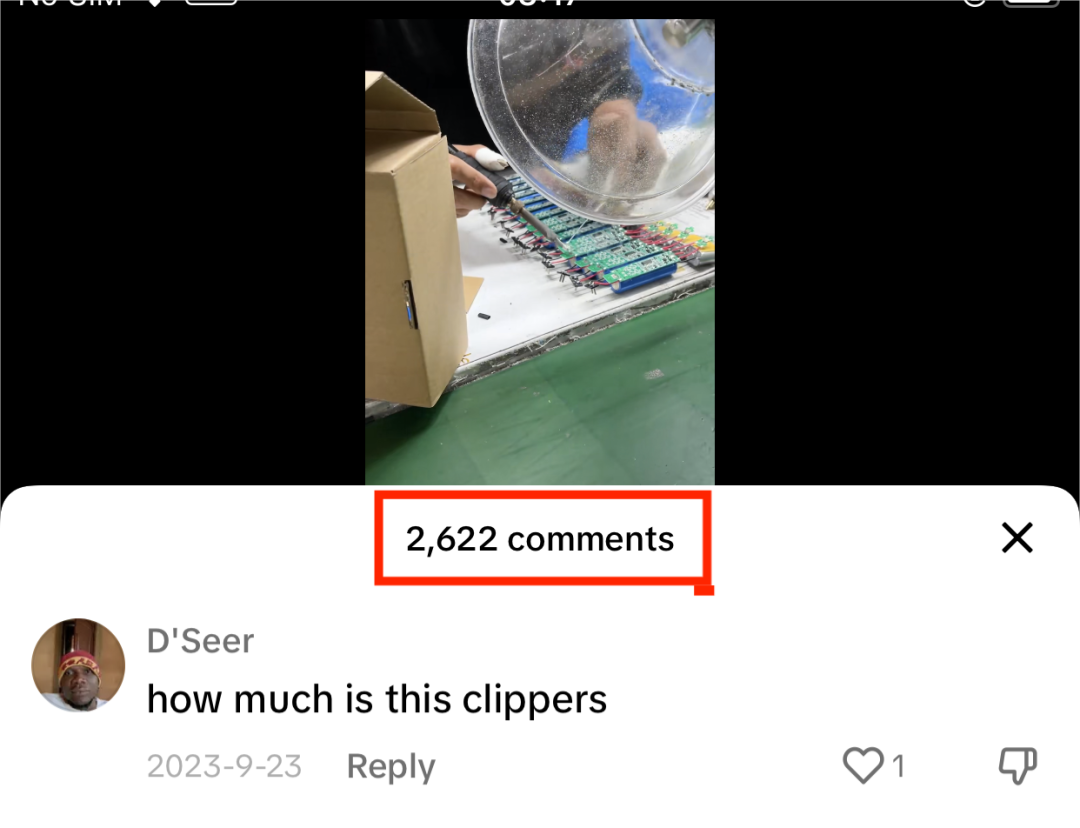1080x828 pixels.
Task: Tap the clock in the status bar
Action: 539,2
